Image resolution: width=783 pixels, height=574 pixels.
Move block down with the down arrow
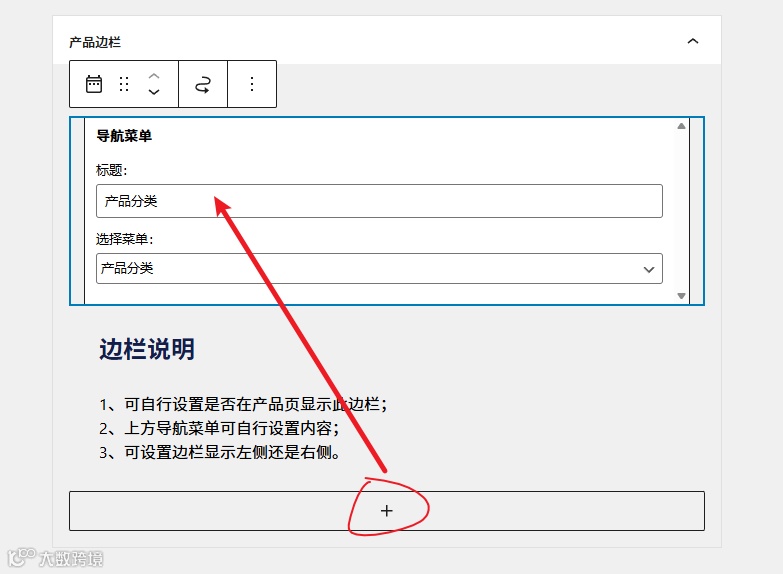pyautogui.click(x=154, y=92)
